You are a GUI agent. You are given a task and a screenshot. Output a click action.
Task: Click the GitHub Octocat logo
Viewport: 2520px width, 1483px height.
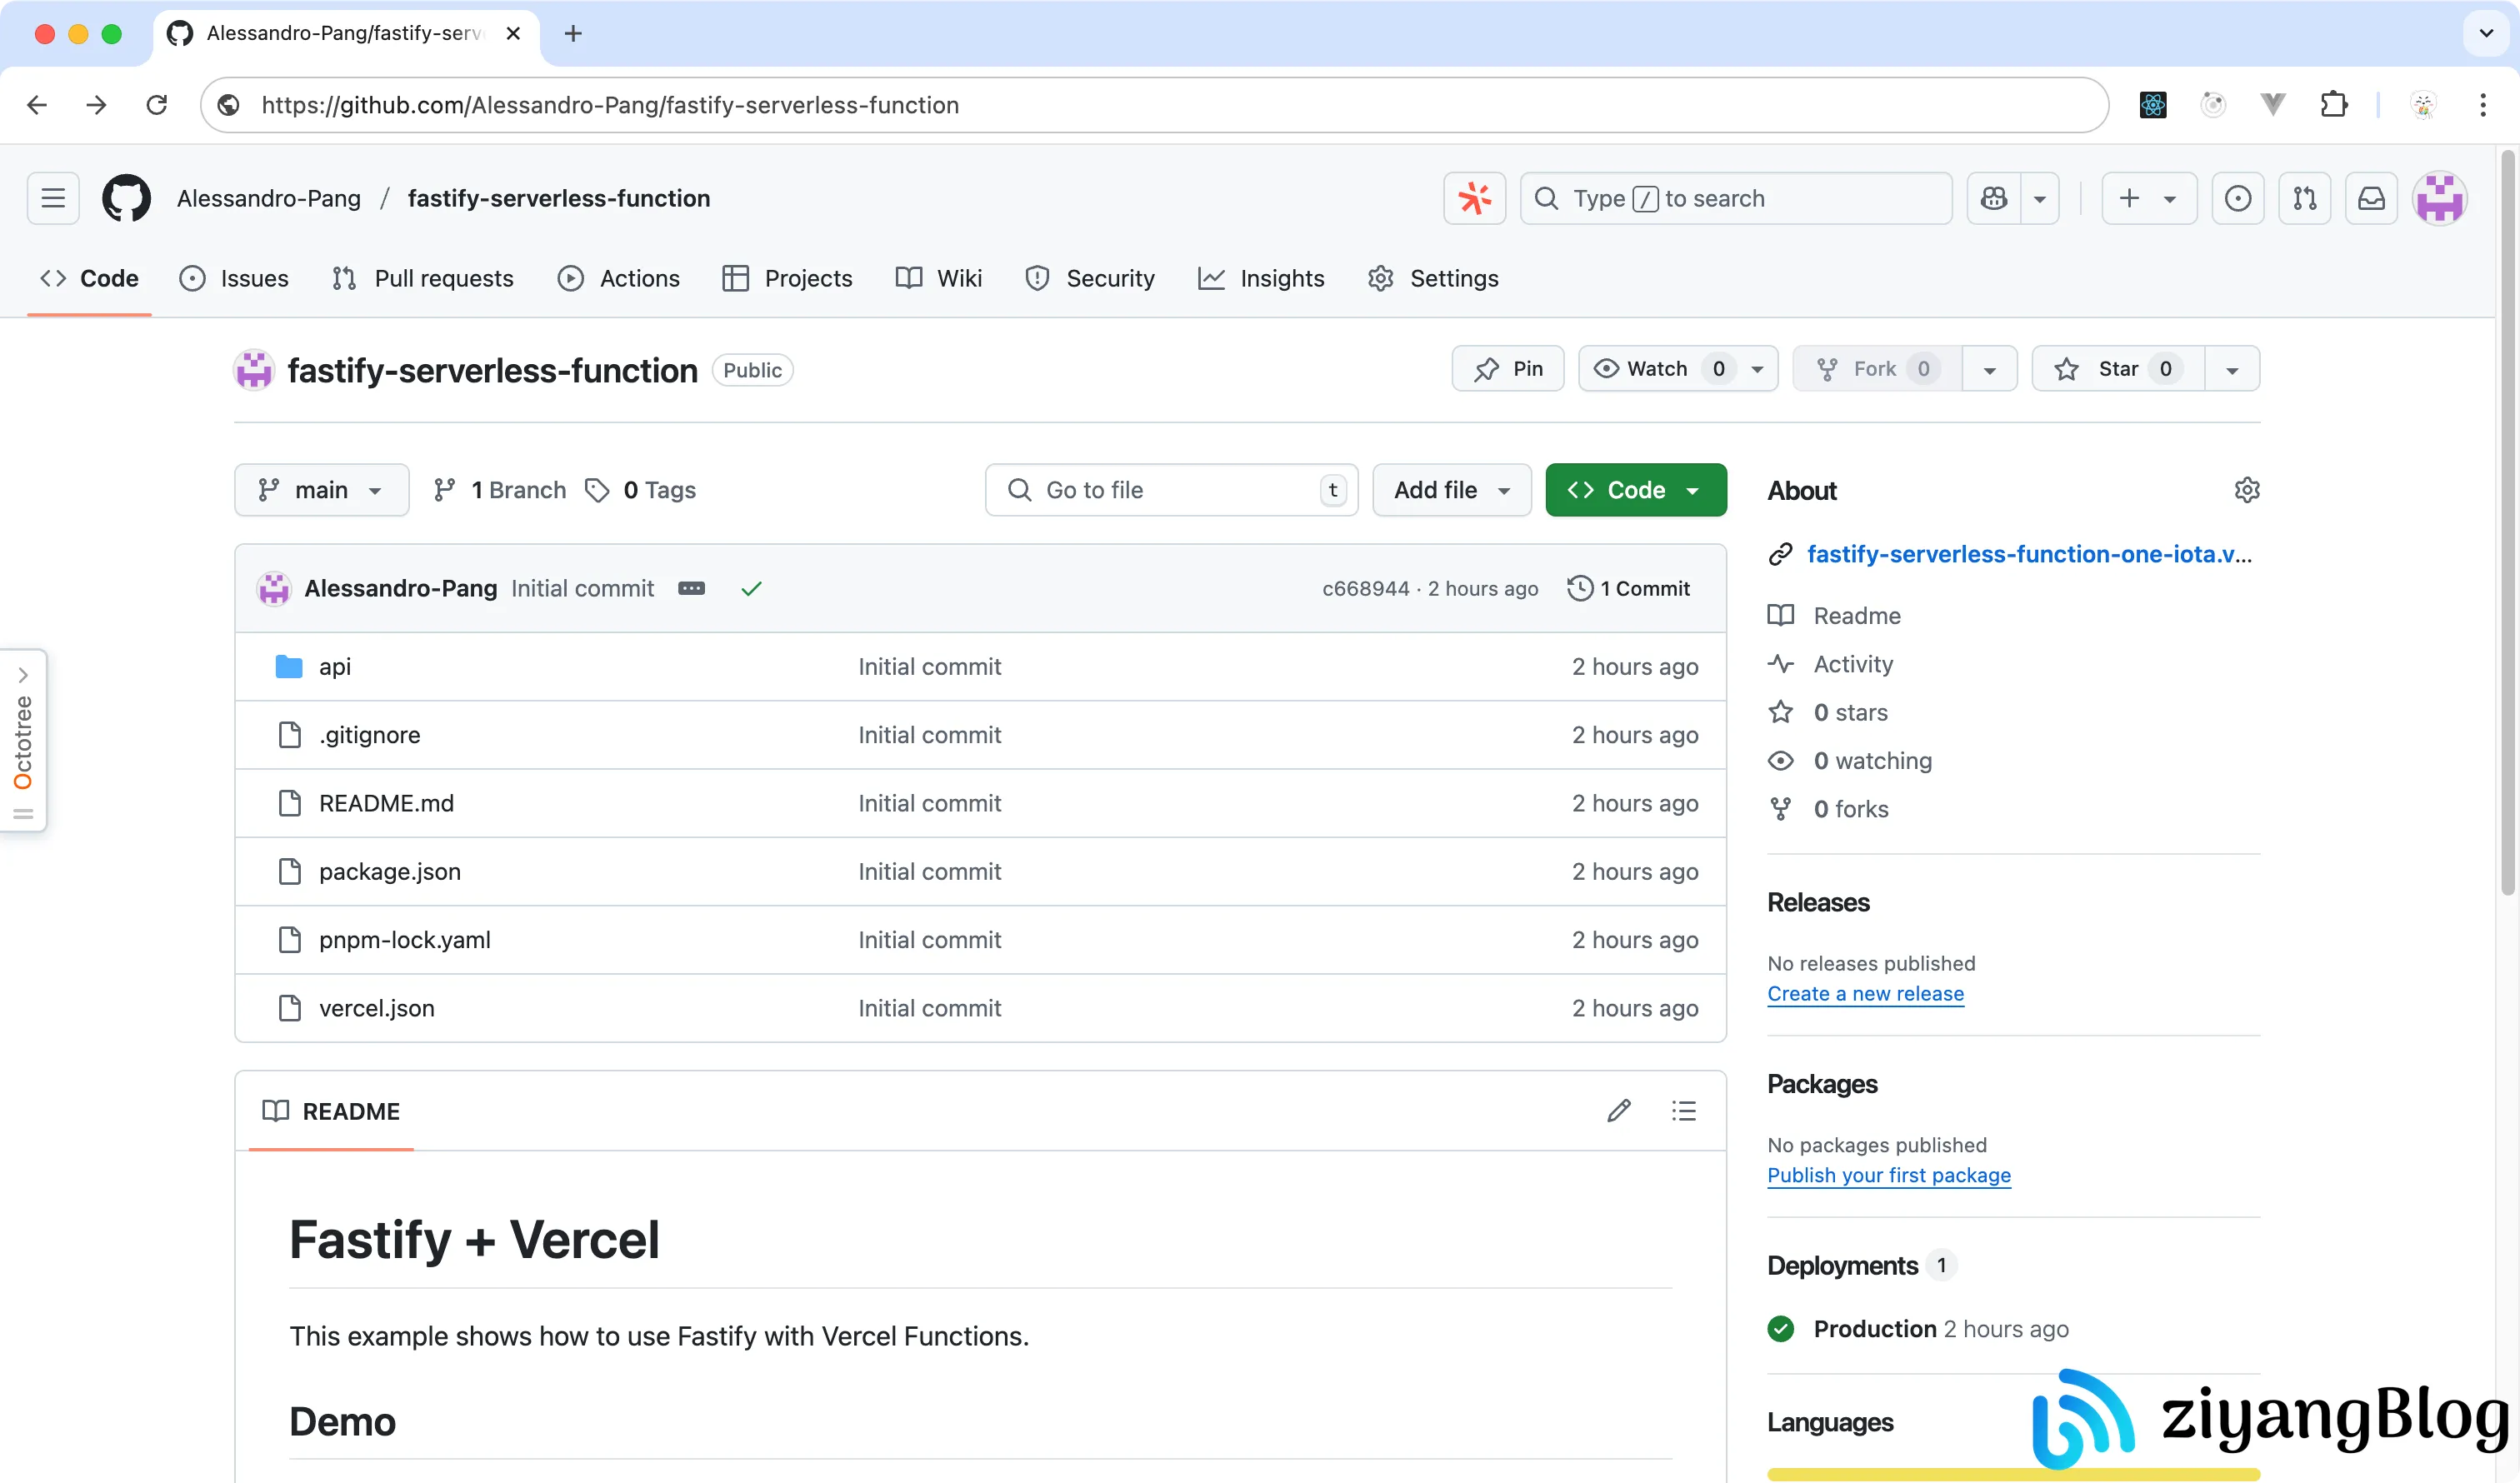(127, 198)
